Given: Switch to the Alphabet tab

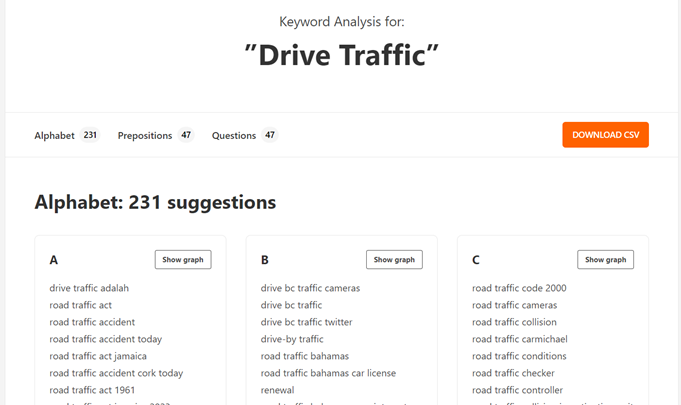Looking at the screenshot, I should point(54,135).
